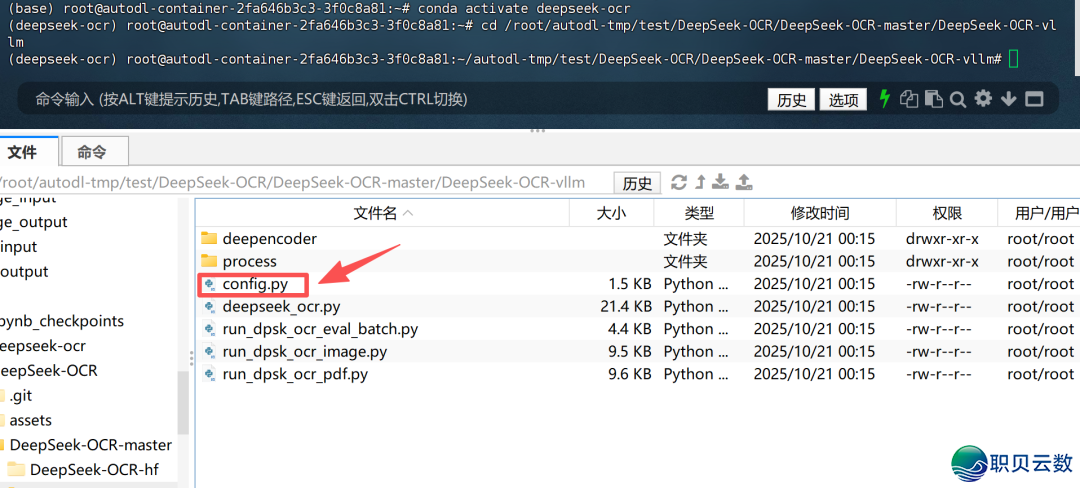Image resolution: width=1080 pixels, height=488 pixels.
Task: Click the drwxr-xr-x permission of deepencoder
Action: (x=942, y=239)
